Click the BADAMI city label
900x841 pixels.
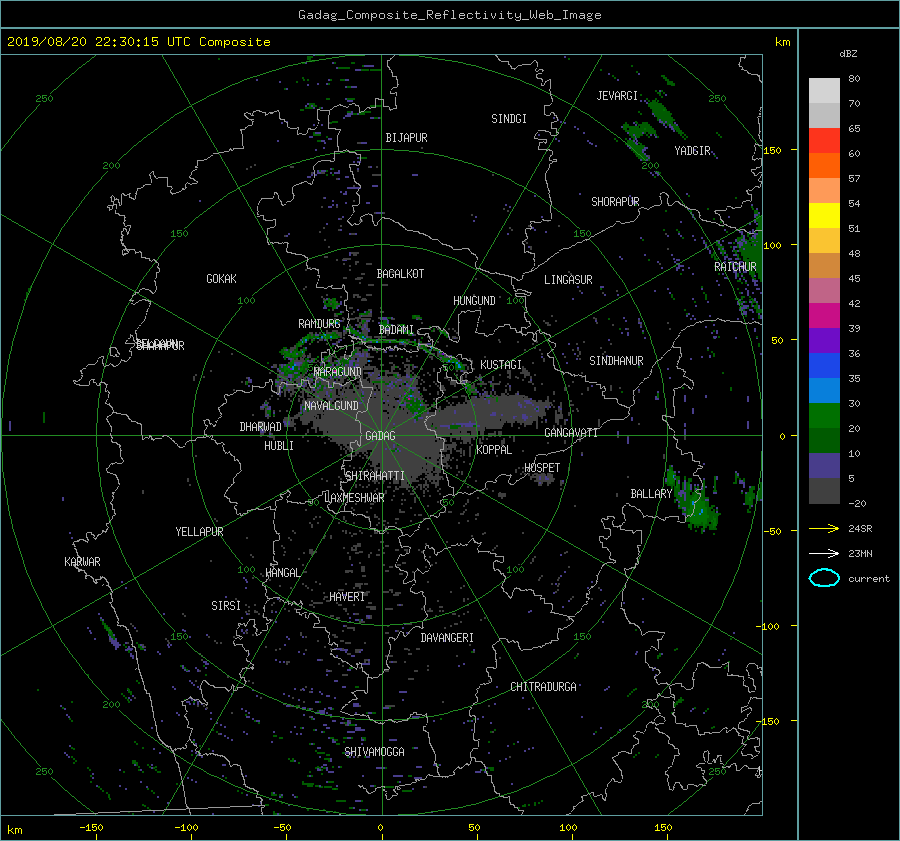[396, 330]
